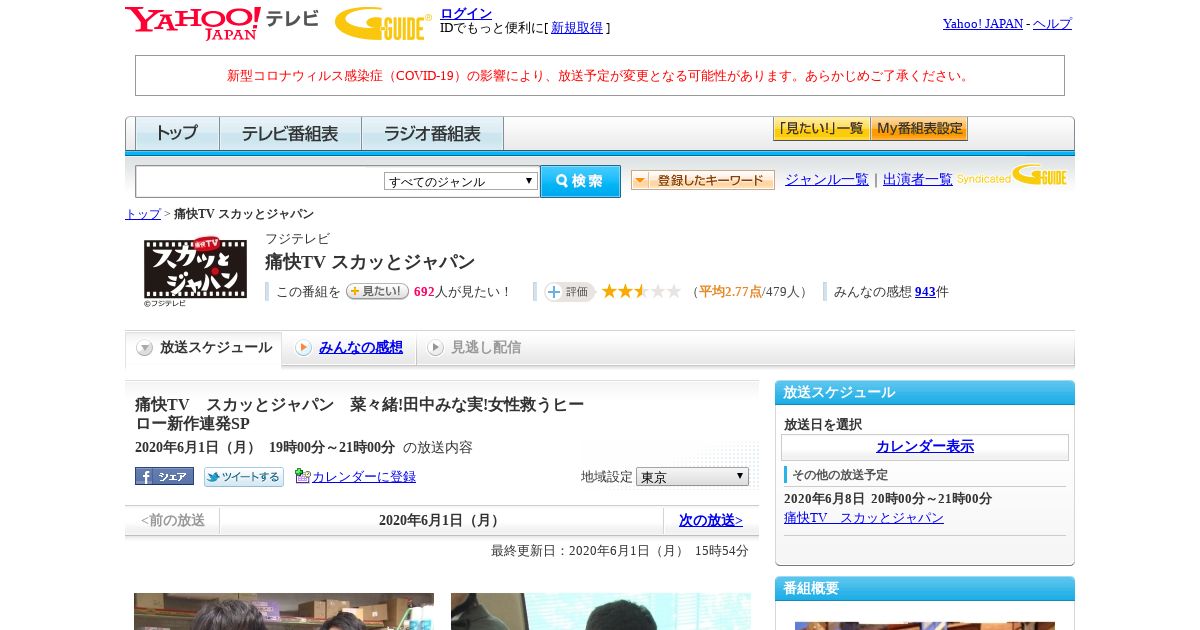
Task: Open the Yahoo! JAPAN link at top right
Action: click(x=982, y=23)
